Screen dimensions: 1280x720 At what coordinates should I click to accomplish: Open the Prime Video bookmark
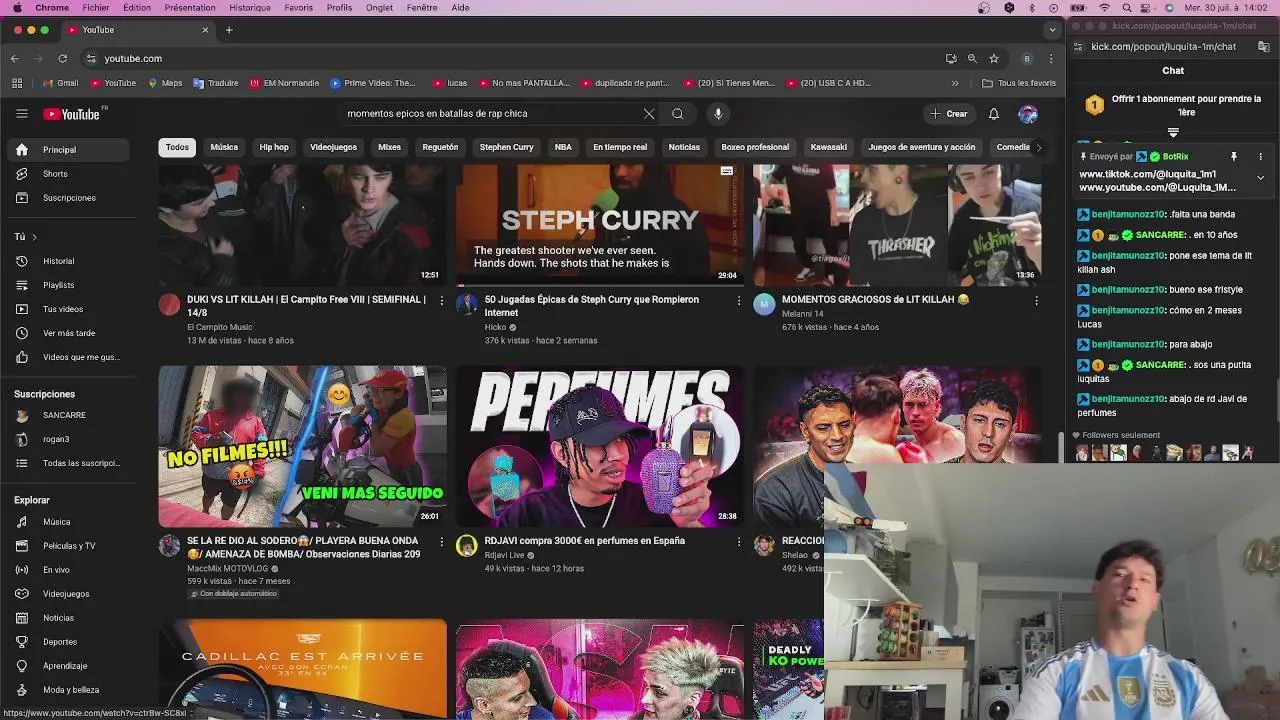pos(373,83)
